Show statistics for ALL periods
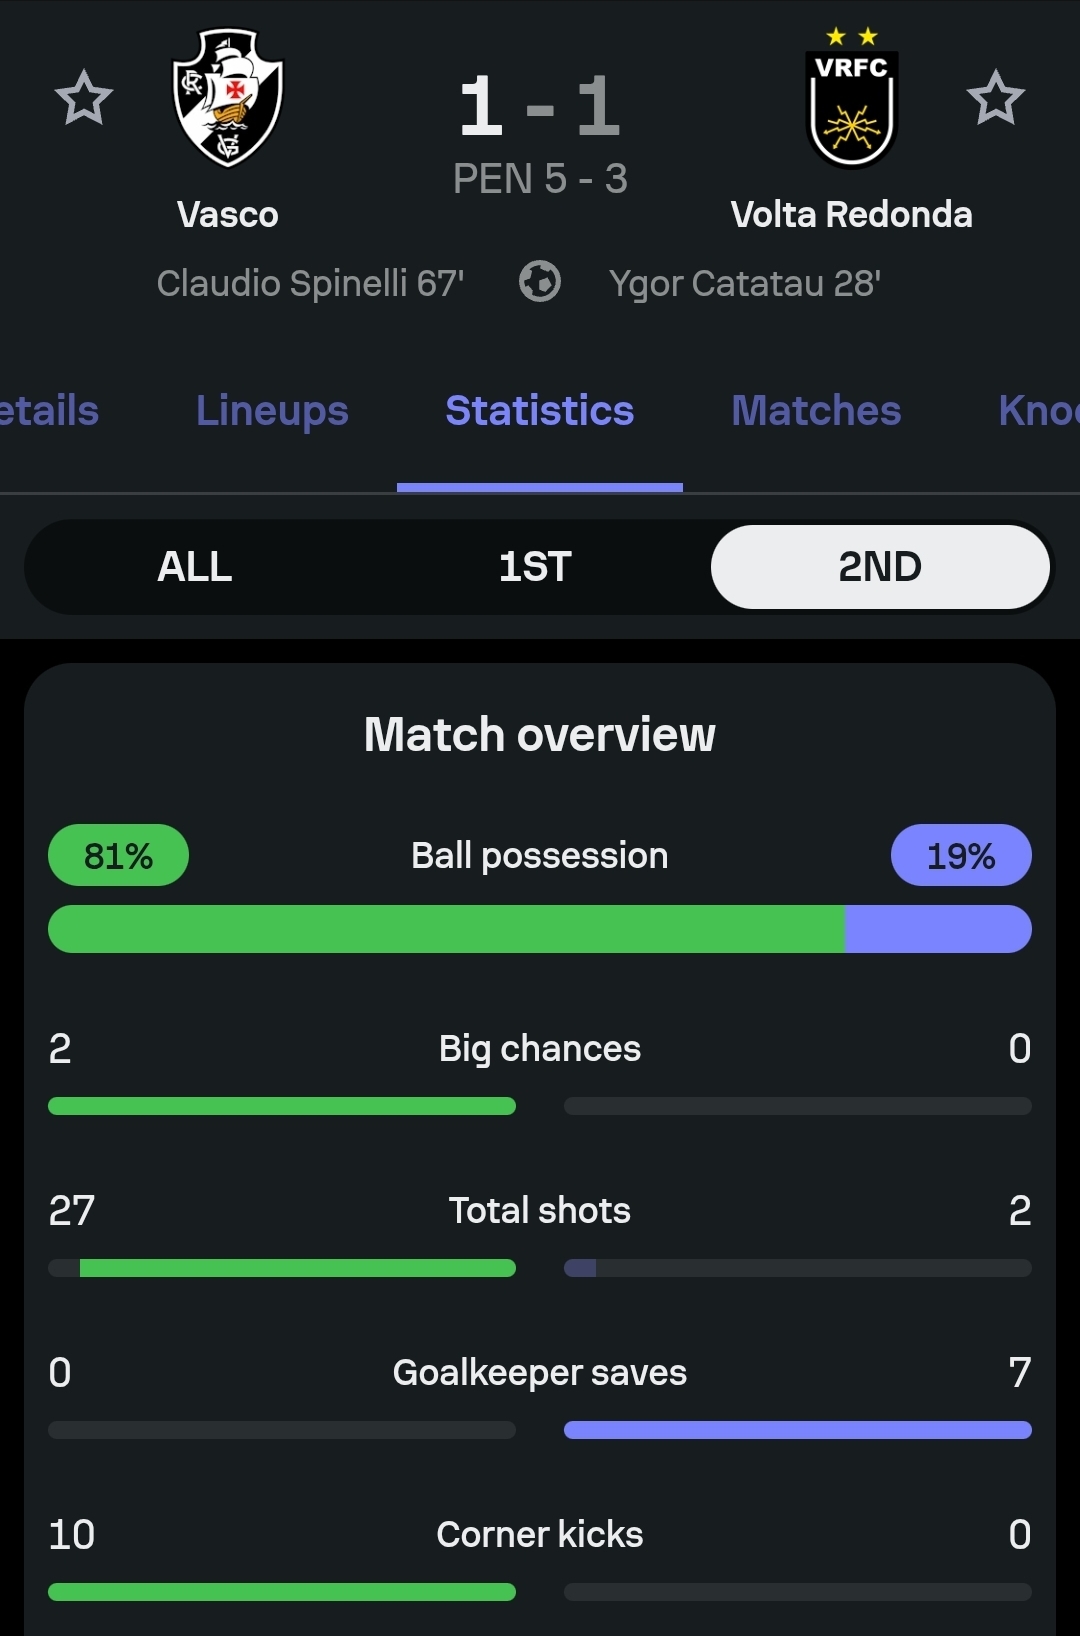The height and width of the screenshot is (1636, 1080). (195, 567)
